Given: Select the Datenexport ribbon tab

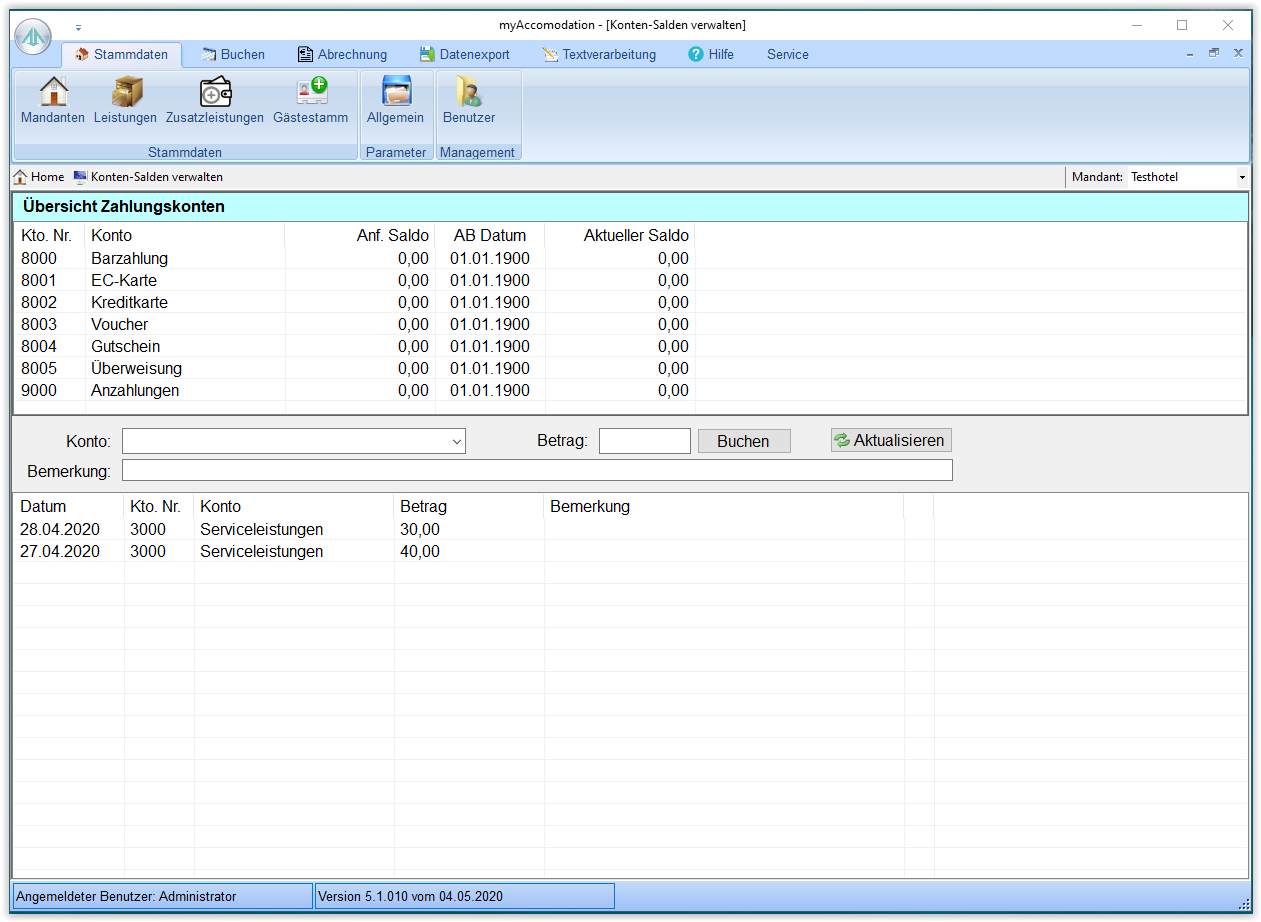Looking at the screenshot, I should pyautogui.click(x=465, y=55).
